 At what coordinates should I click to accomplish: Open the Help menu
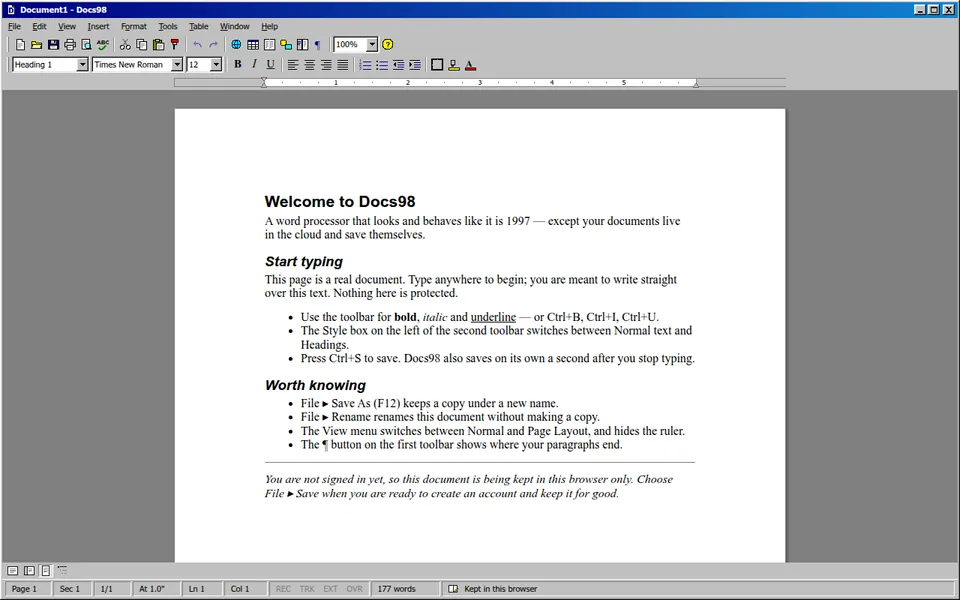coord(269,26)
